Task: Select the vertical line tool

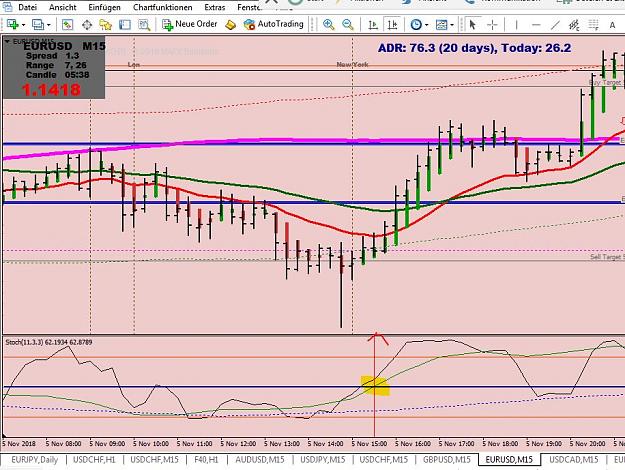Action: (516, 25)
